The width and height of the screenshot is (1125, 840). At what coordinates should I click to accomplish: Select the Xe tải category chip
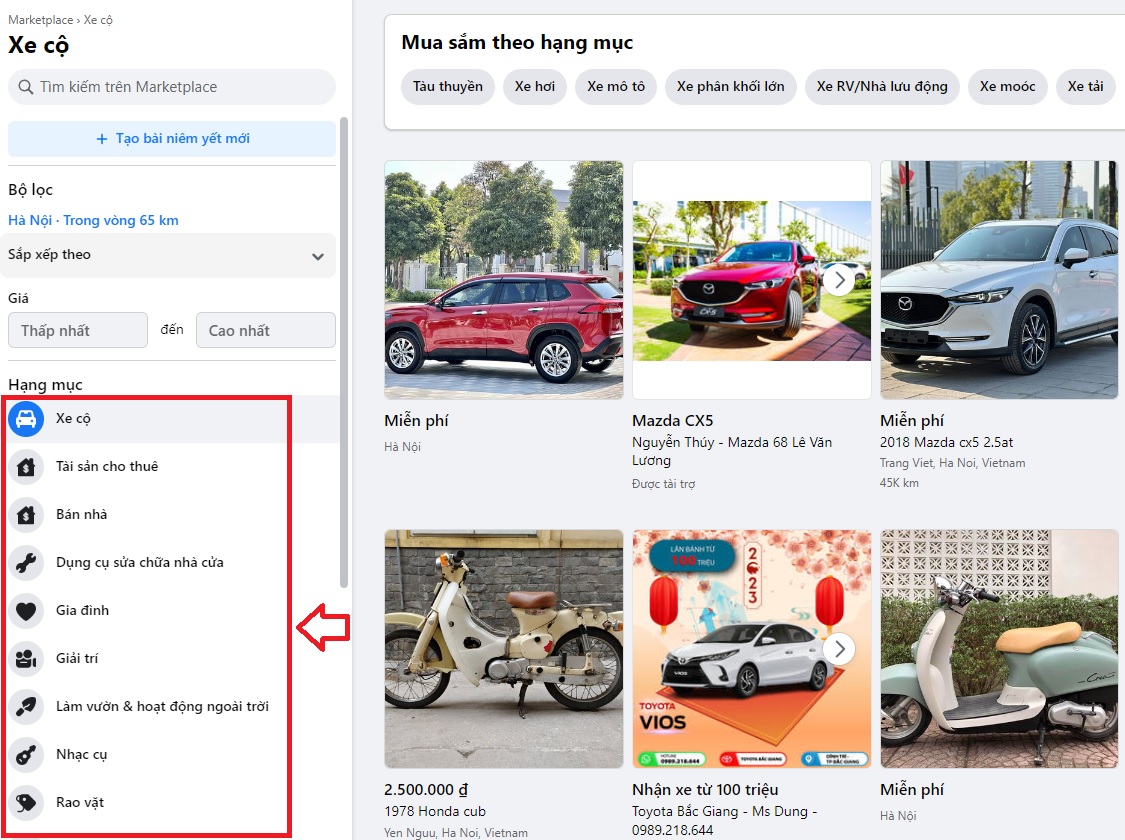1085,87
